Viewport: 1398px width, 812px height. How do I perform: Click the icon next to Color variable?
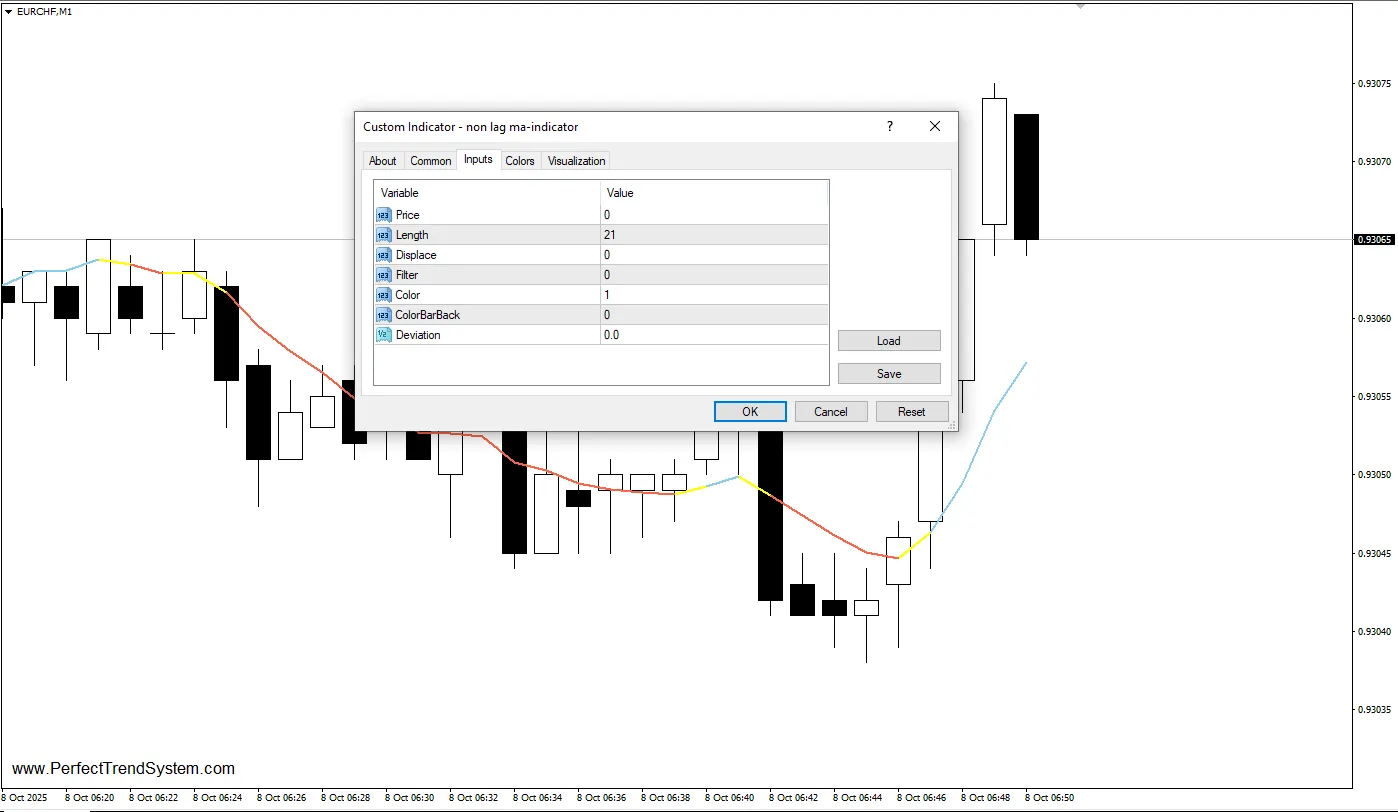coord(384,295)
